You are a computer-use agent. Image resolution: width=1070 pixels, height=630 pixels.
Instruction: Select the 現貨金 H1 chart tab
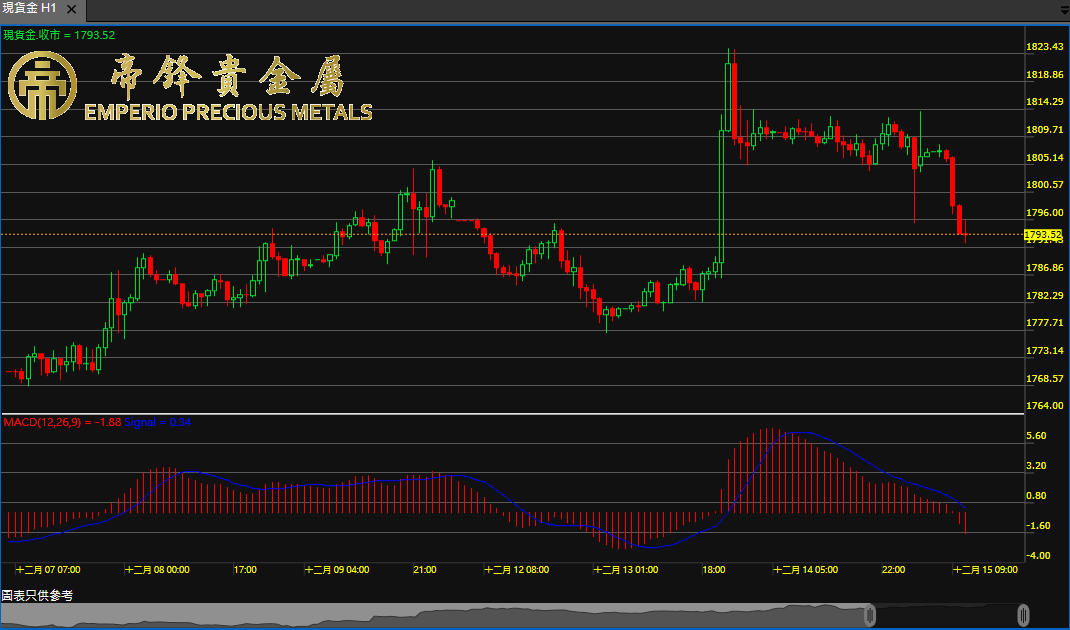[30, 8]
